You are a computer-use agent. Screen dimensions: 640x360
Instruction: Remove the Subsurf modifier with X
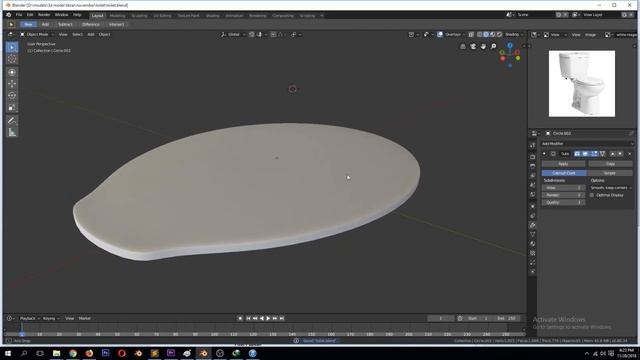tap(629, 153)
